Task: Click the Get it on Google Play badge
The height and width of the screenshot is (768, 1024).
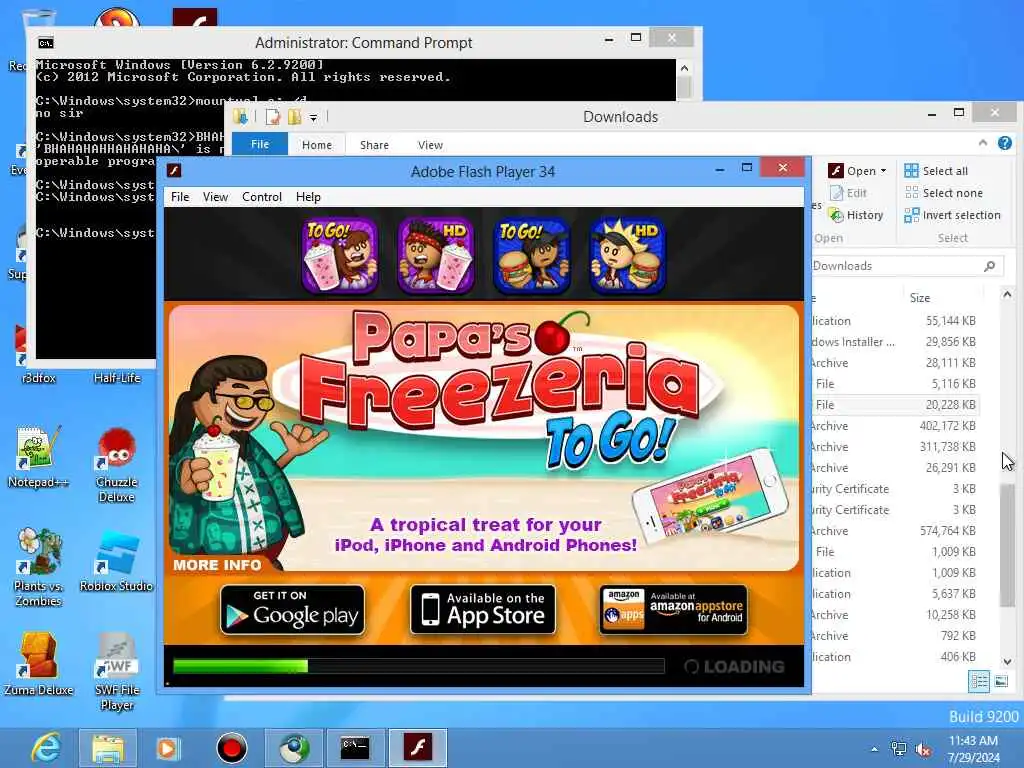Action: point(293,609)
